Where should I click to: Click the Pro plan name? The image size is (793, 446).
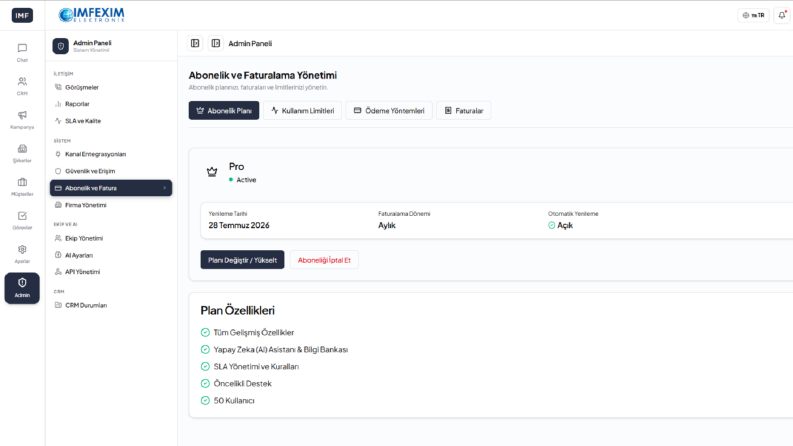point(236,166)
